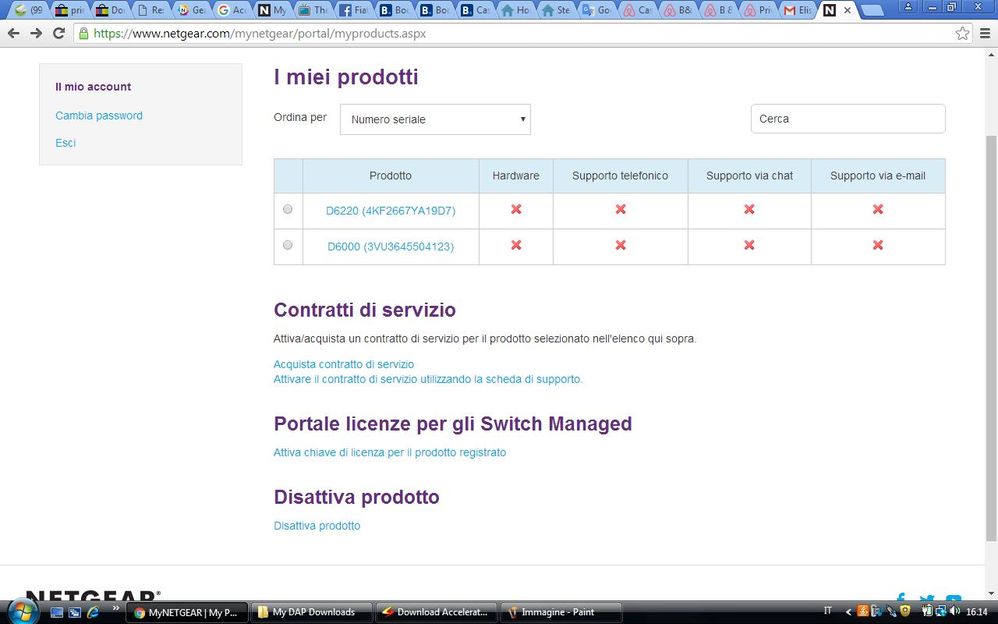Reload the page with the refresh icon
The image size is (998, 624).
[59, 33]
